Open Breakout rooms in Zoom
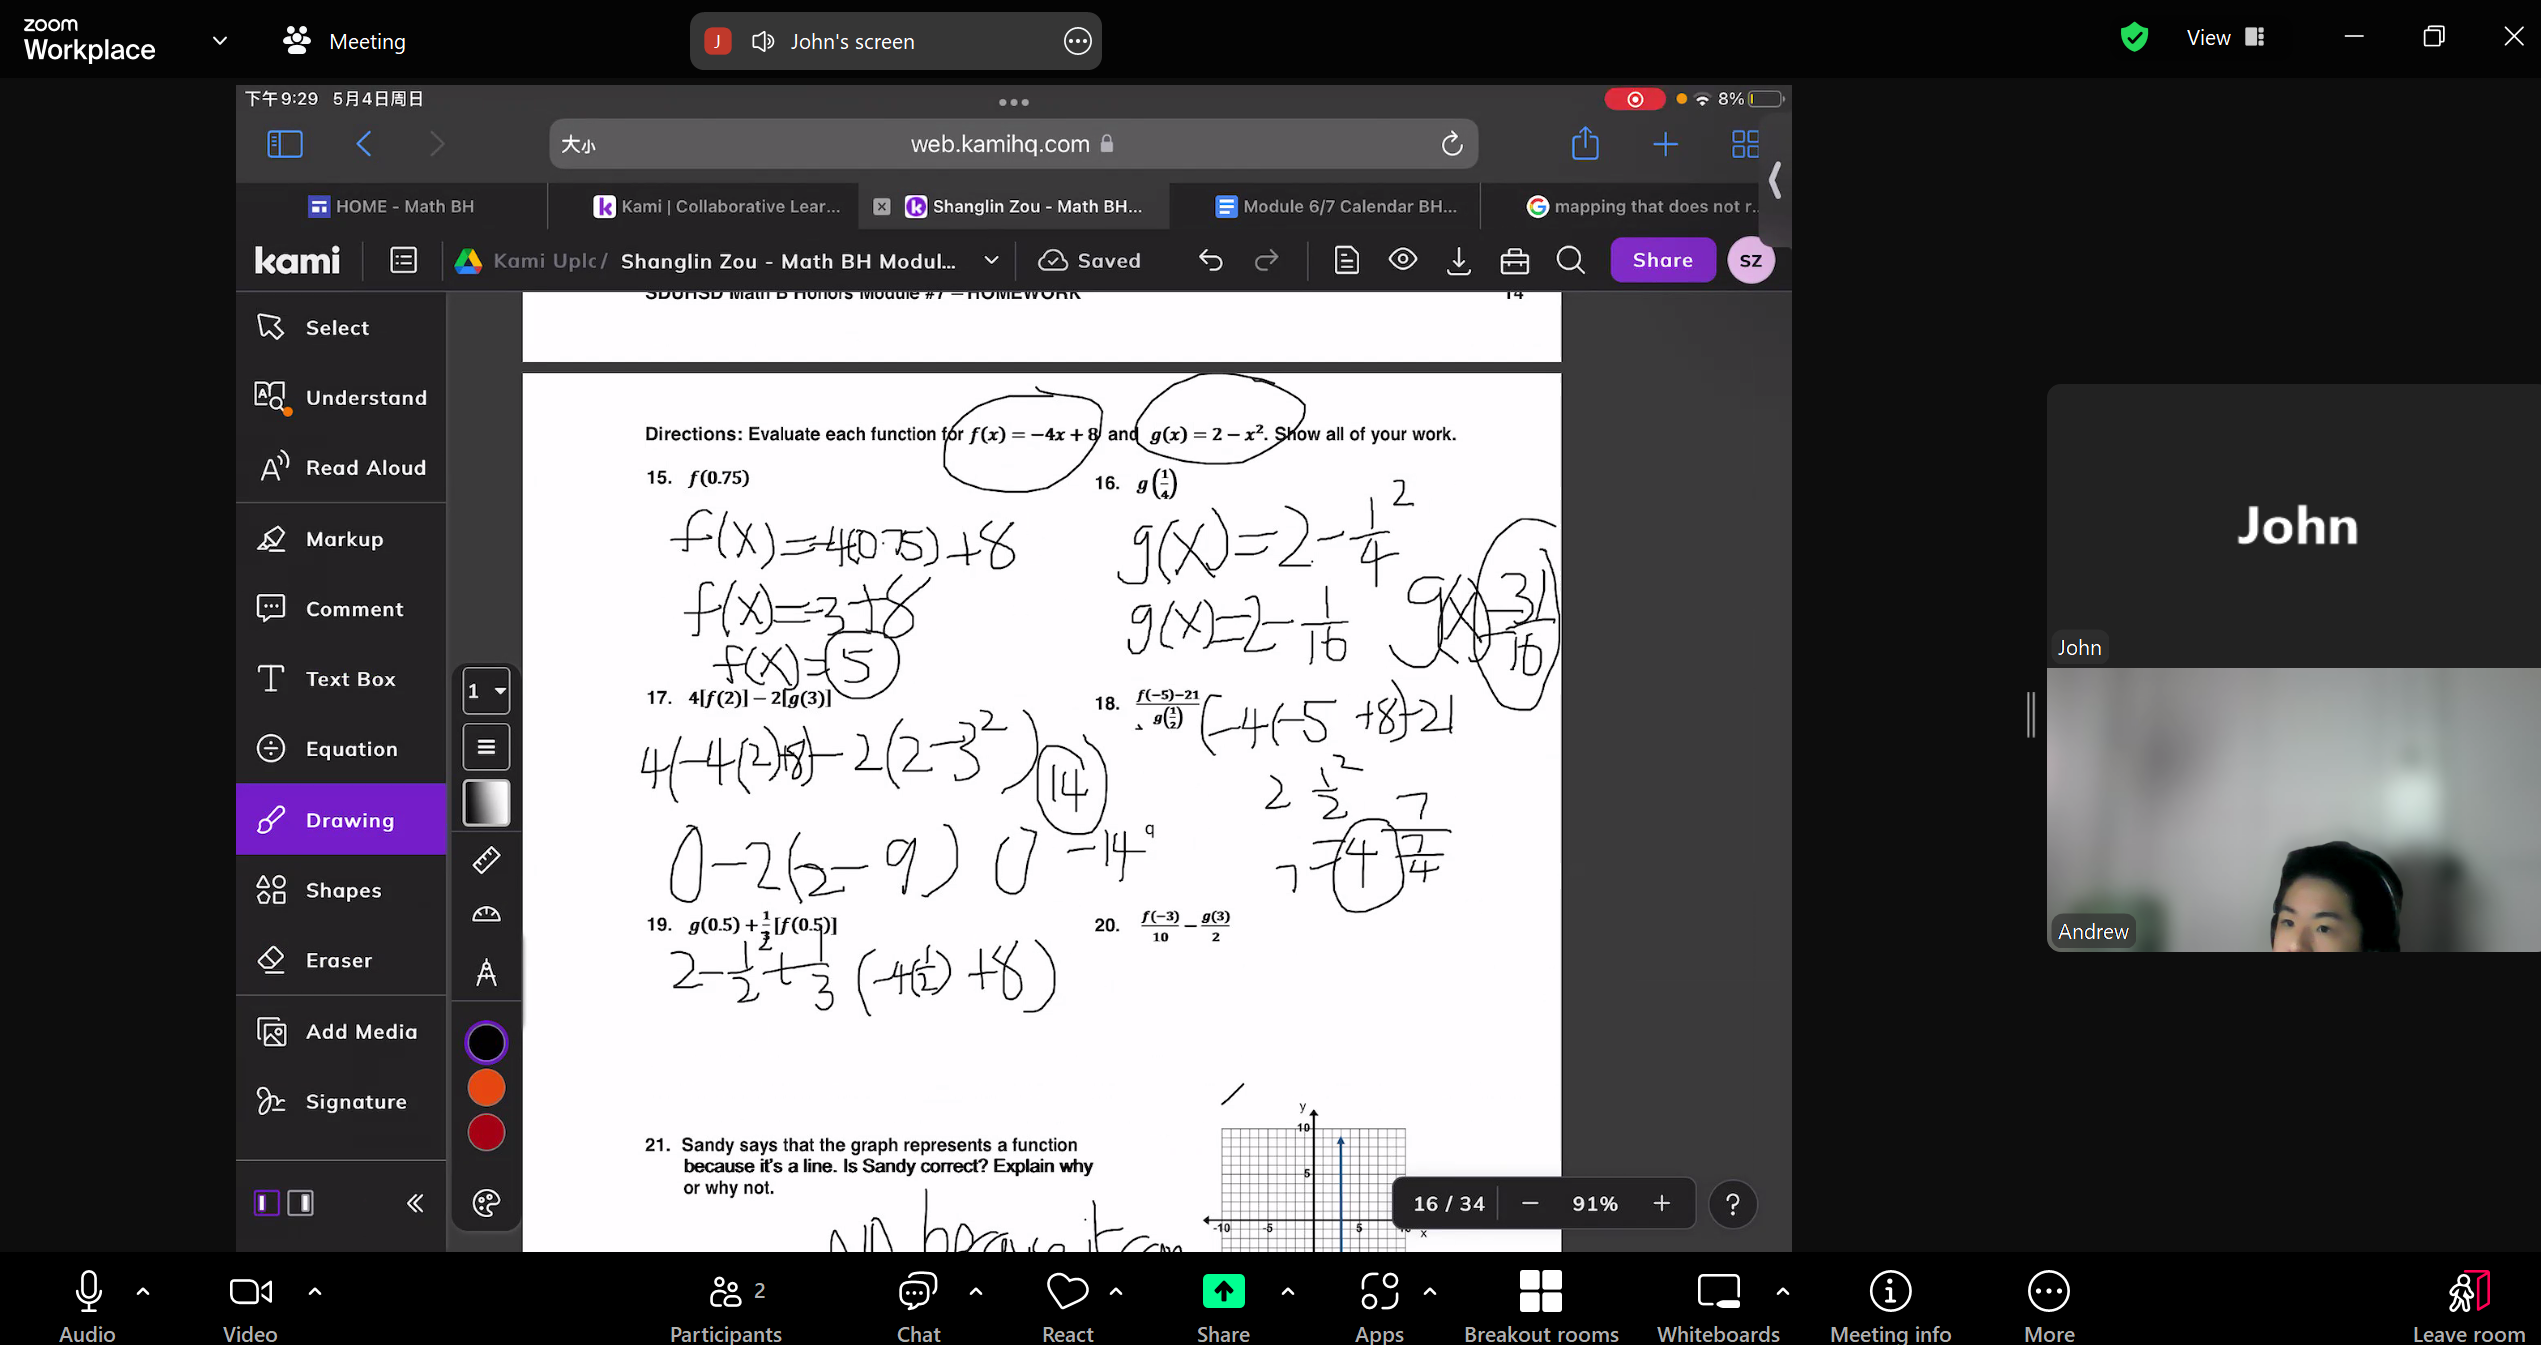The width and height of the screenshot is (2541, 1345). click(1541, 1305)
